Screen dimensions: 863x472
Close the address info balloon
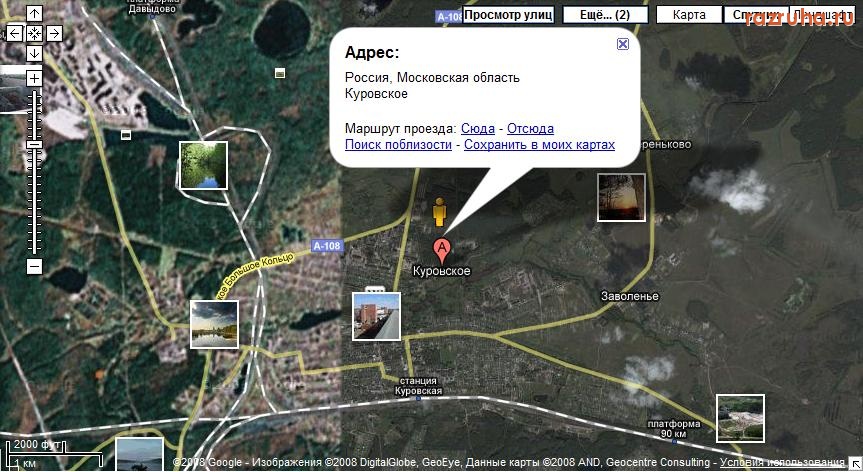tap(622, 44)
